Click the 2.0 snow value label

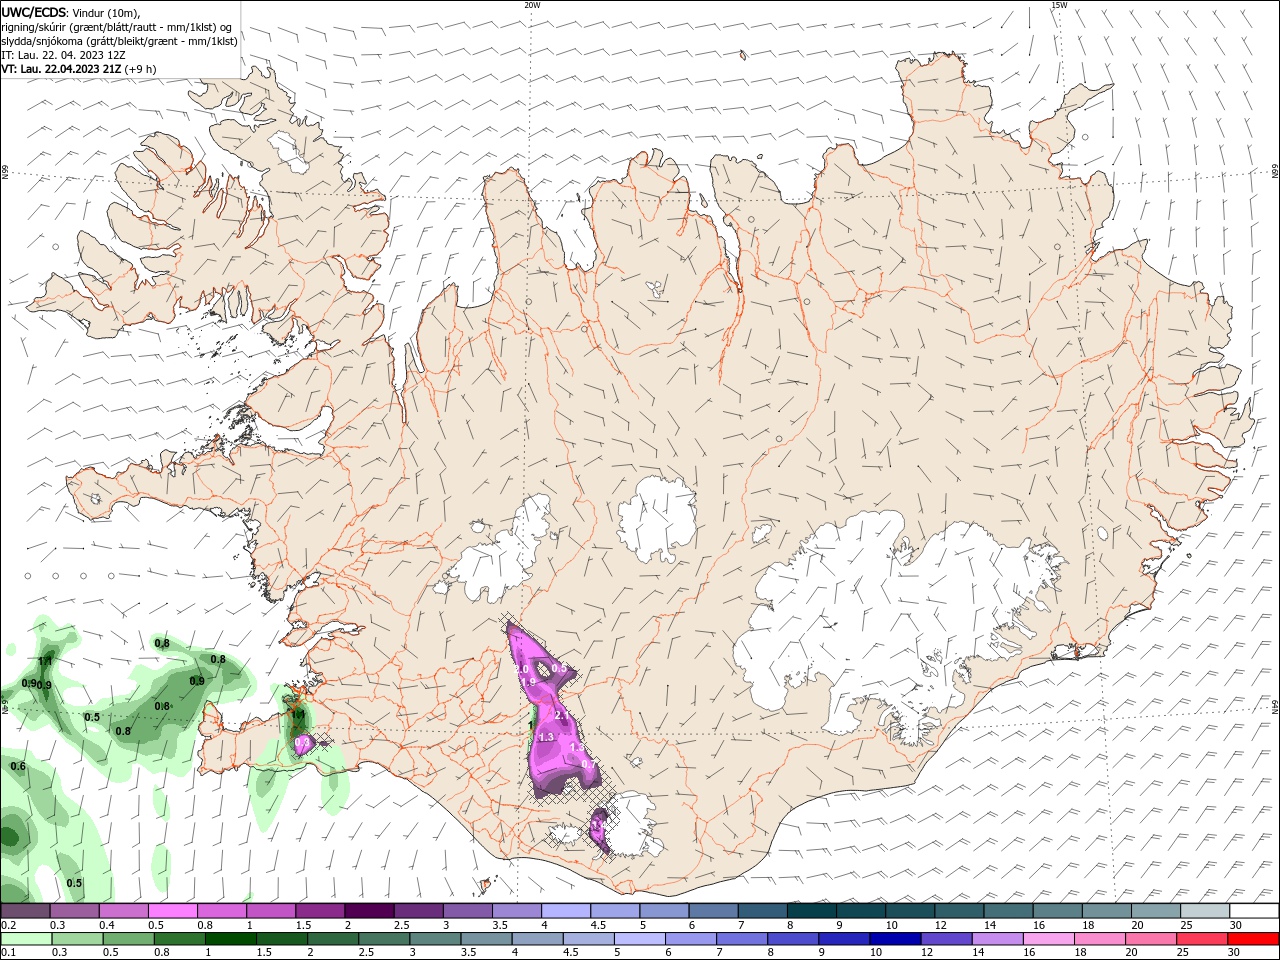pyautogui.click(x=522, y=669)
